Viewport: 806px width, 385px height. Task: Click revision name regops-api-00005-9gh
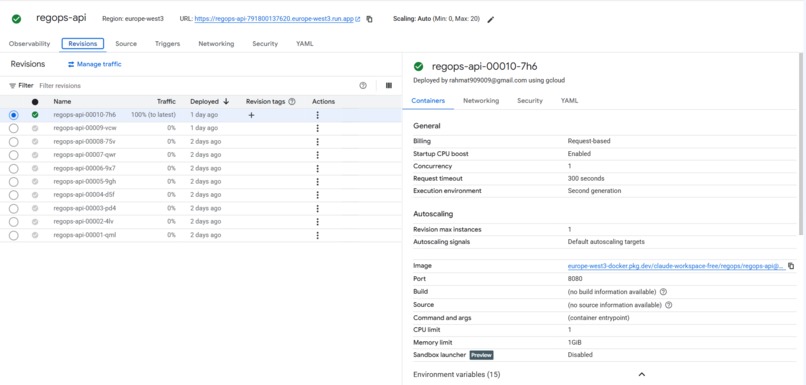point(84,181)
